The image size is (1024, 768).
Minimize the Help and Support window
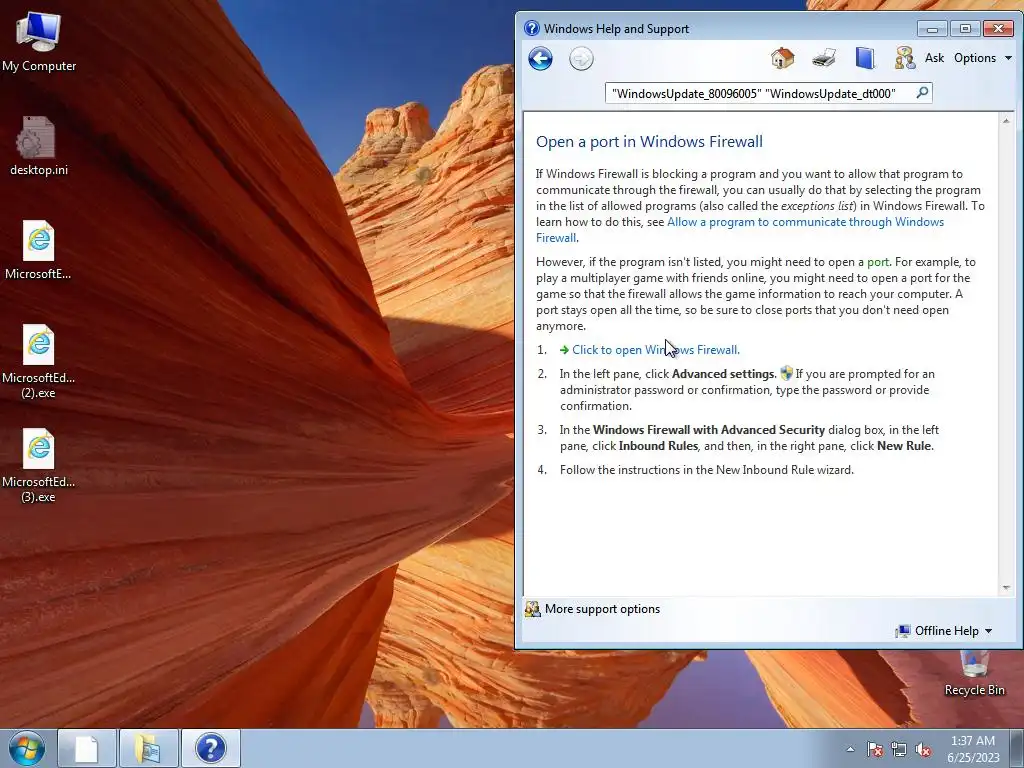(932, 29)
